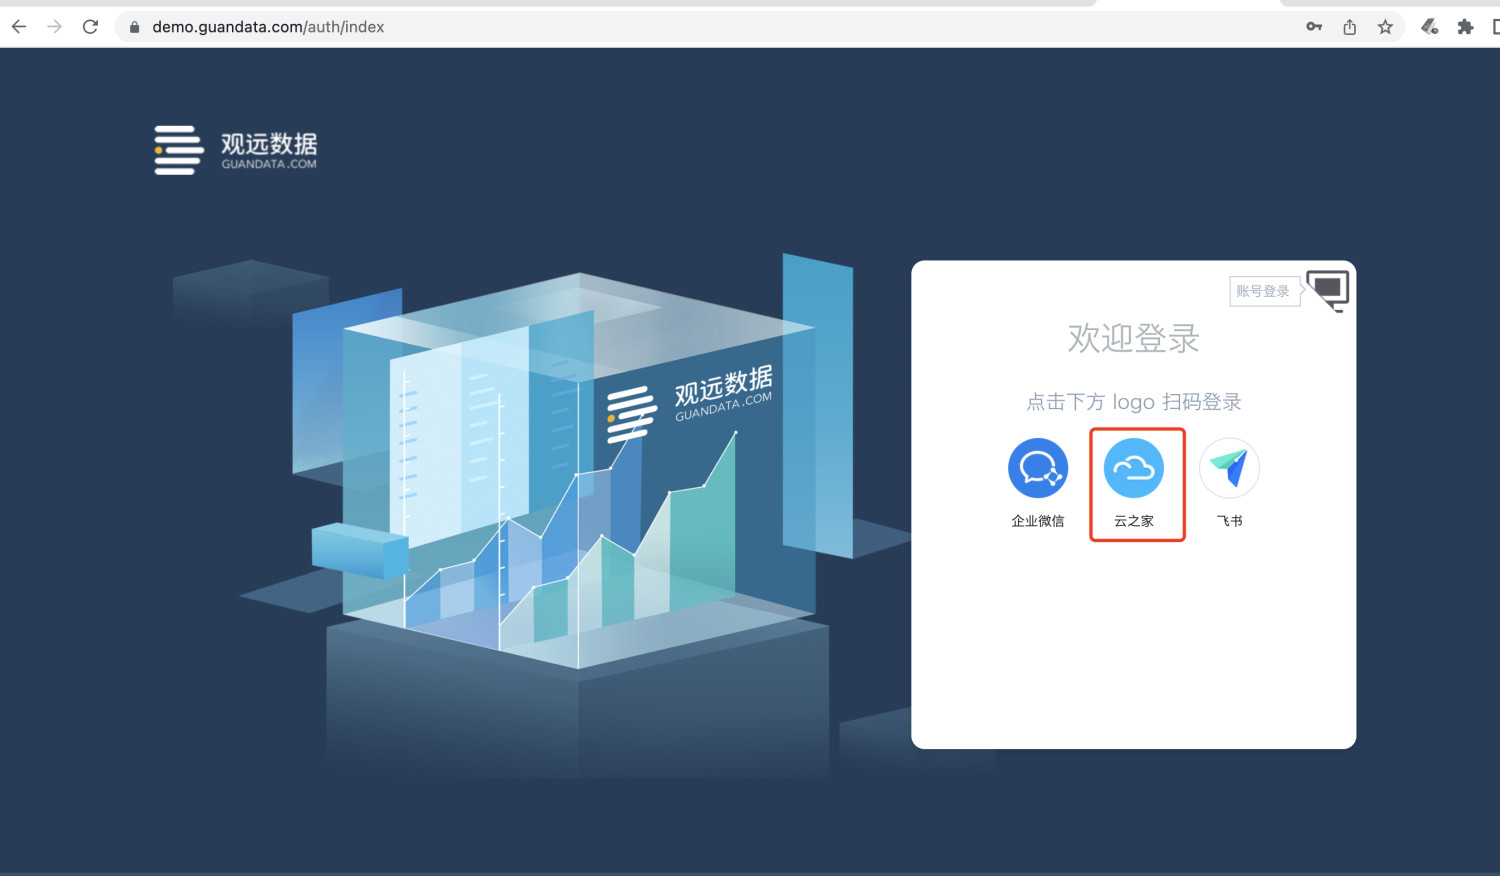Bookmark this page with the star icon

point(1385,27)
